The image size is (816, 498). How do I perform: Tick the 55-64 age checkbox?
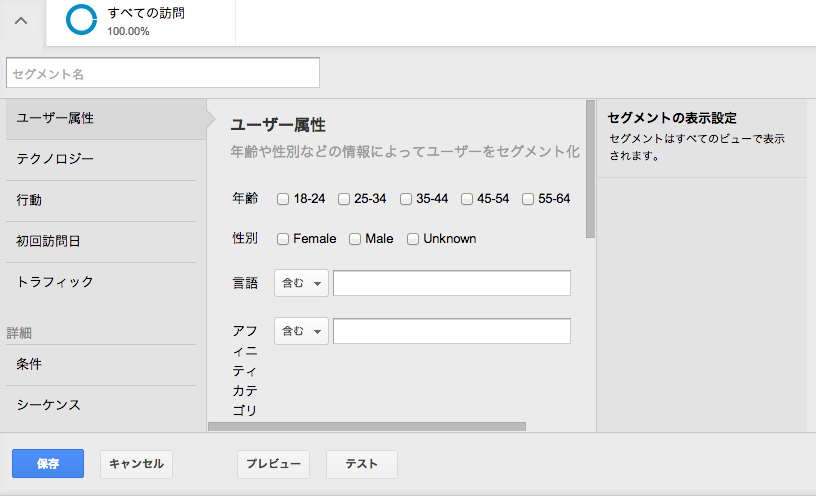pyautogui.click(x=528, y=199)
